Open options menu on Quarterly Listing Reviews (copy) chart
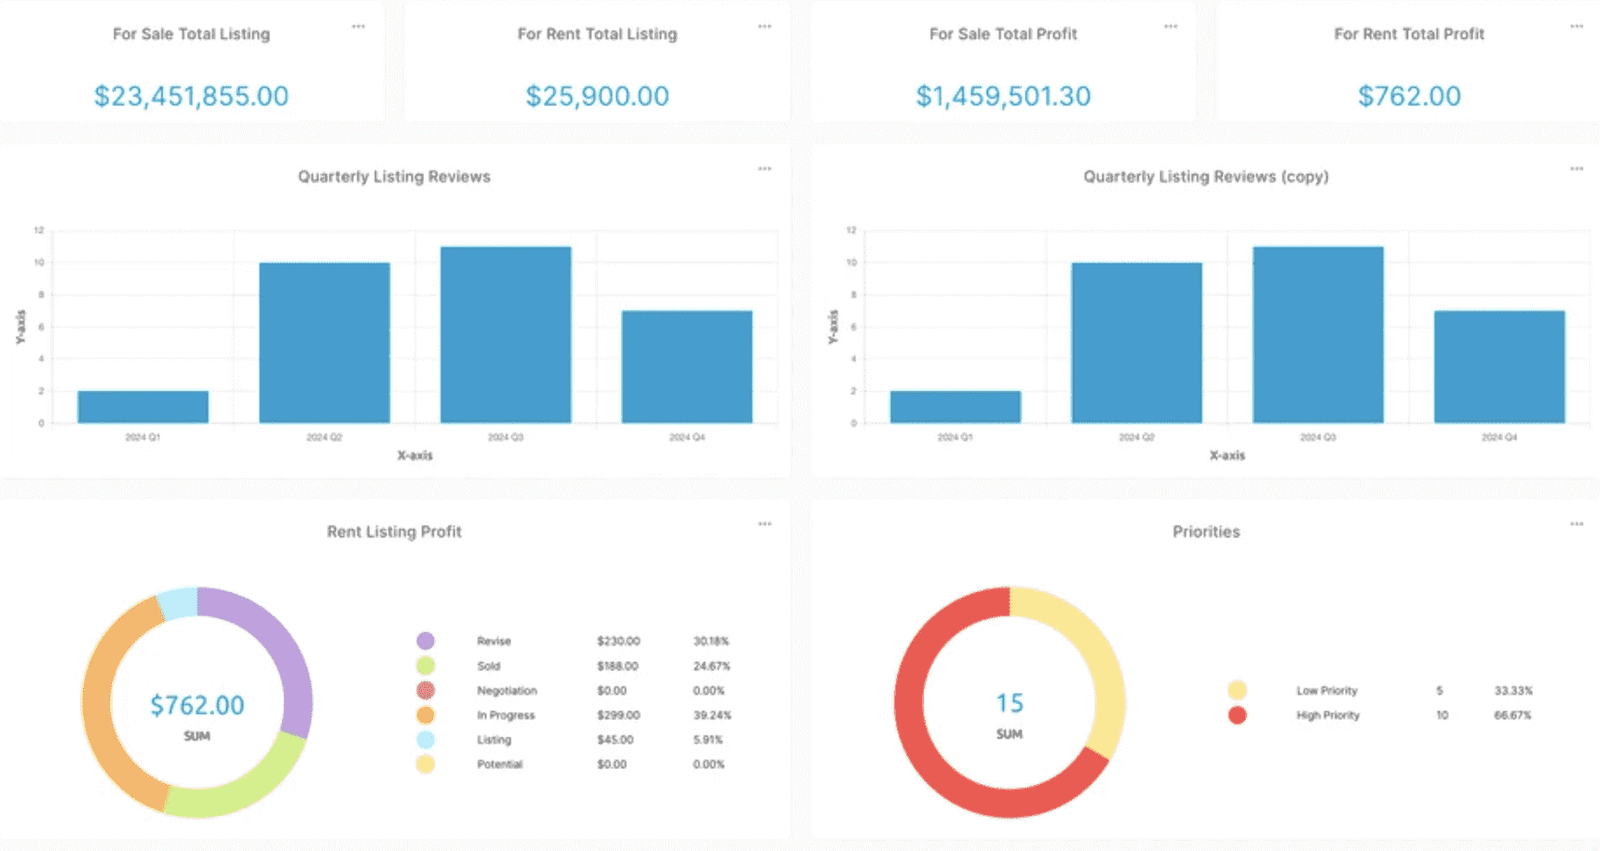 (1576, 169)
